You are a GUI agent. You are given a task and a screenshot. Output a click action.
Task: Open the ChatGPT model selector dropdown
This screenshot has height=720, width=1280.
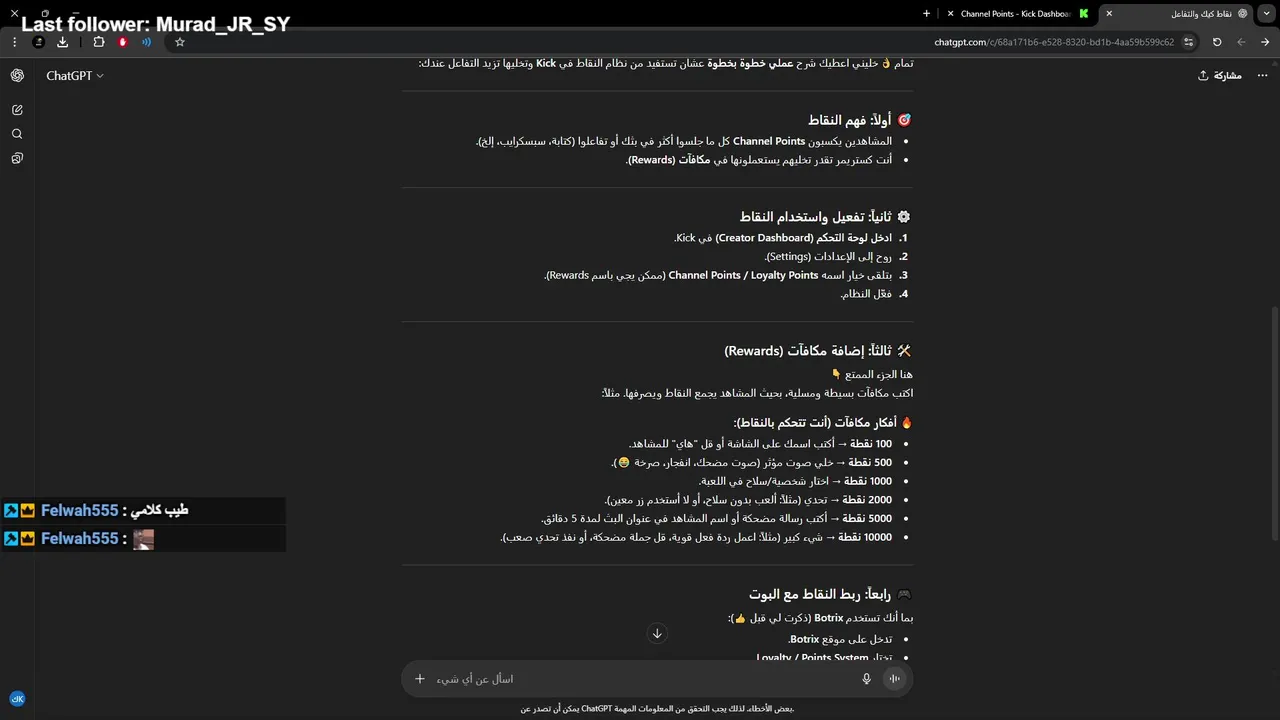pos(74,76)
